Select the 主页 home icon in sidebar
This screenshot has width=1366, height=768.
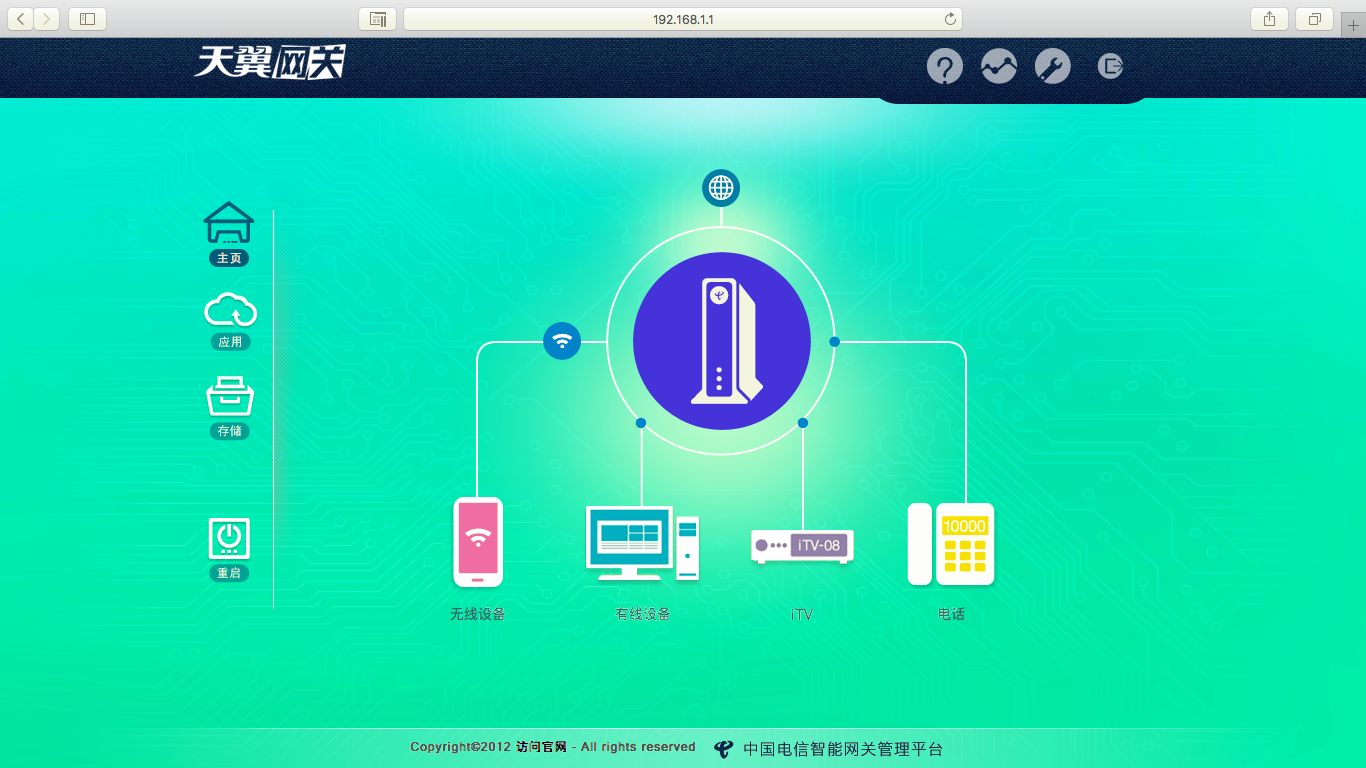click(x=229, y=222)
